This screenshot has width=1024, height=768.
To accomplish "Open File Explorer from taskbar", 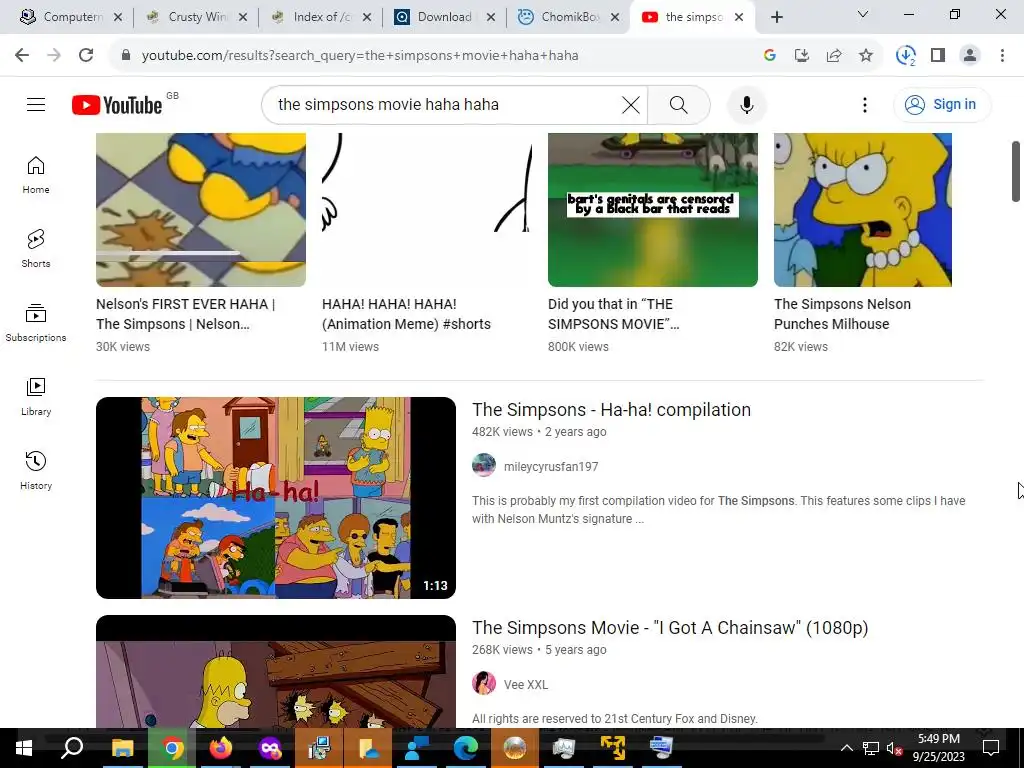I will click(x=122, y=748).
